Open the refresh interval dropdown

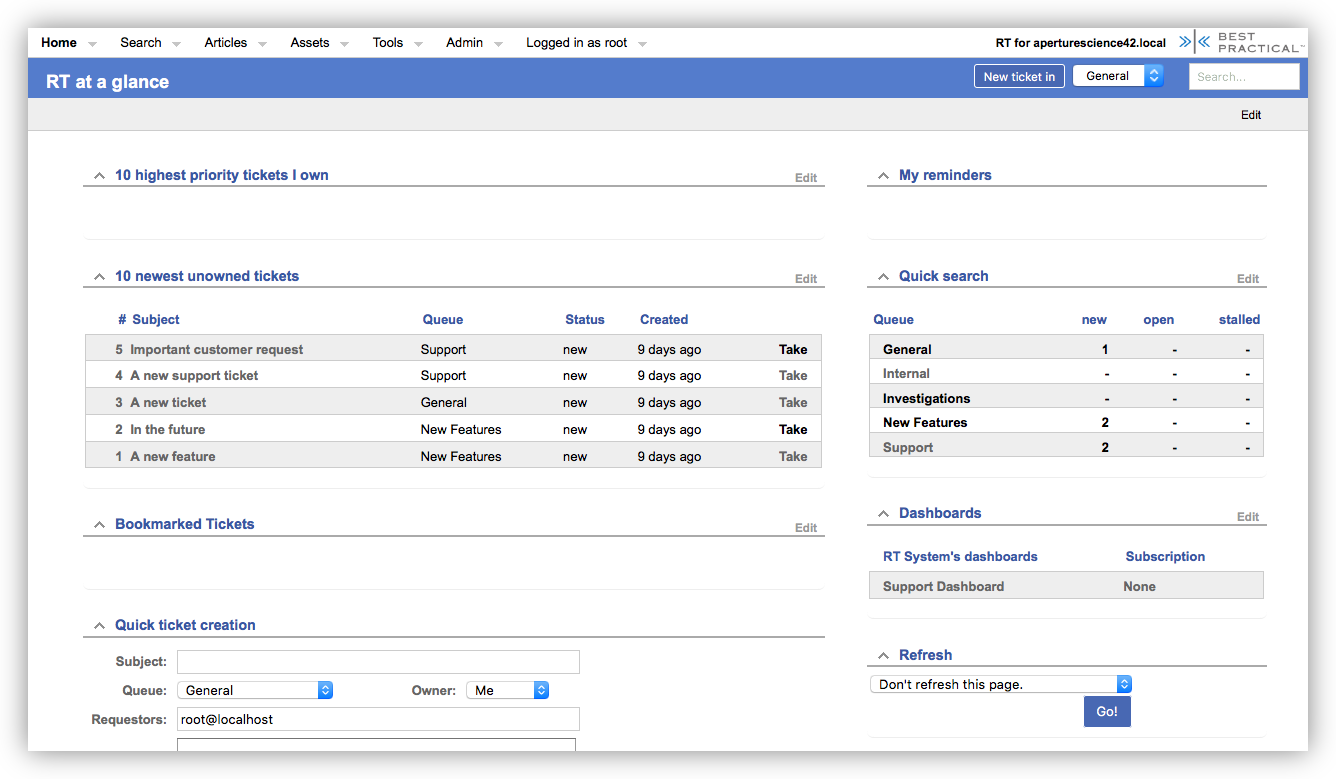[x=1000, y=684]
